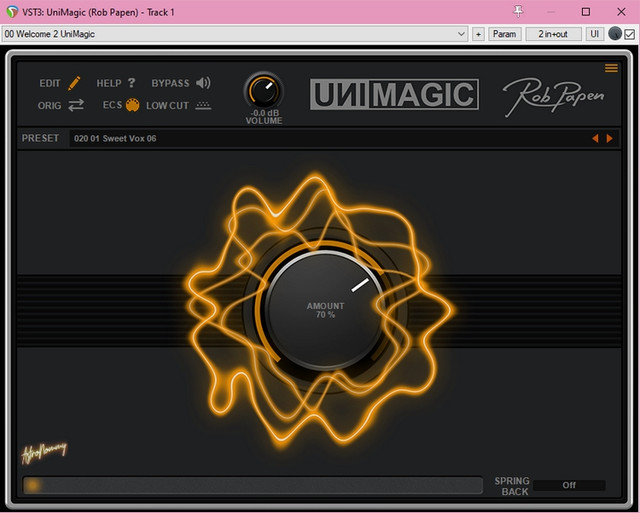Image resolution: width=640 pixels, height=513 pixels.
Task: Open the REAPER preset dropdown arrow
Action: pyautogui.click(x=461, y=34)
